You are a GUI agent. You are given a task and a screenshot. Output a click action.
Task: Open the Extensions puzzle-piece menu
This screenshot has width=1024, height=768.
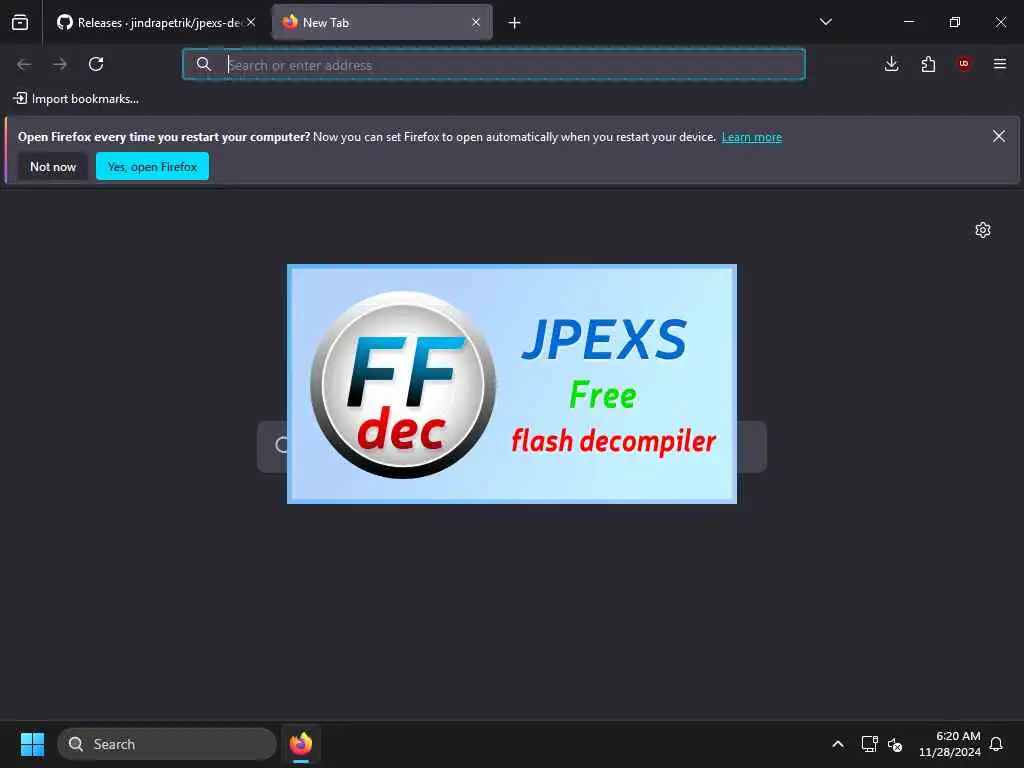(x=928, y=64)
